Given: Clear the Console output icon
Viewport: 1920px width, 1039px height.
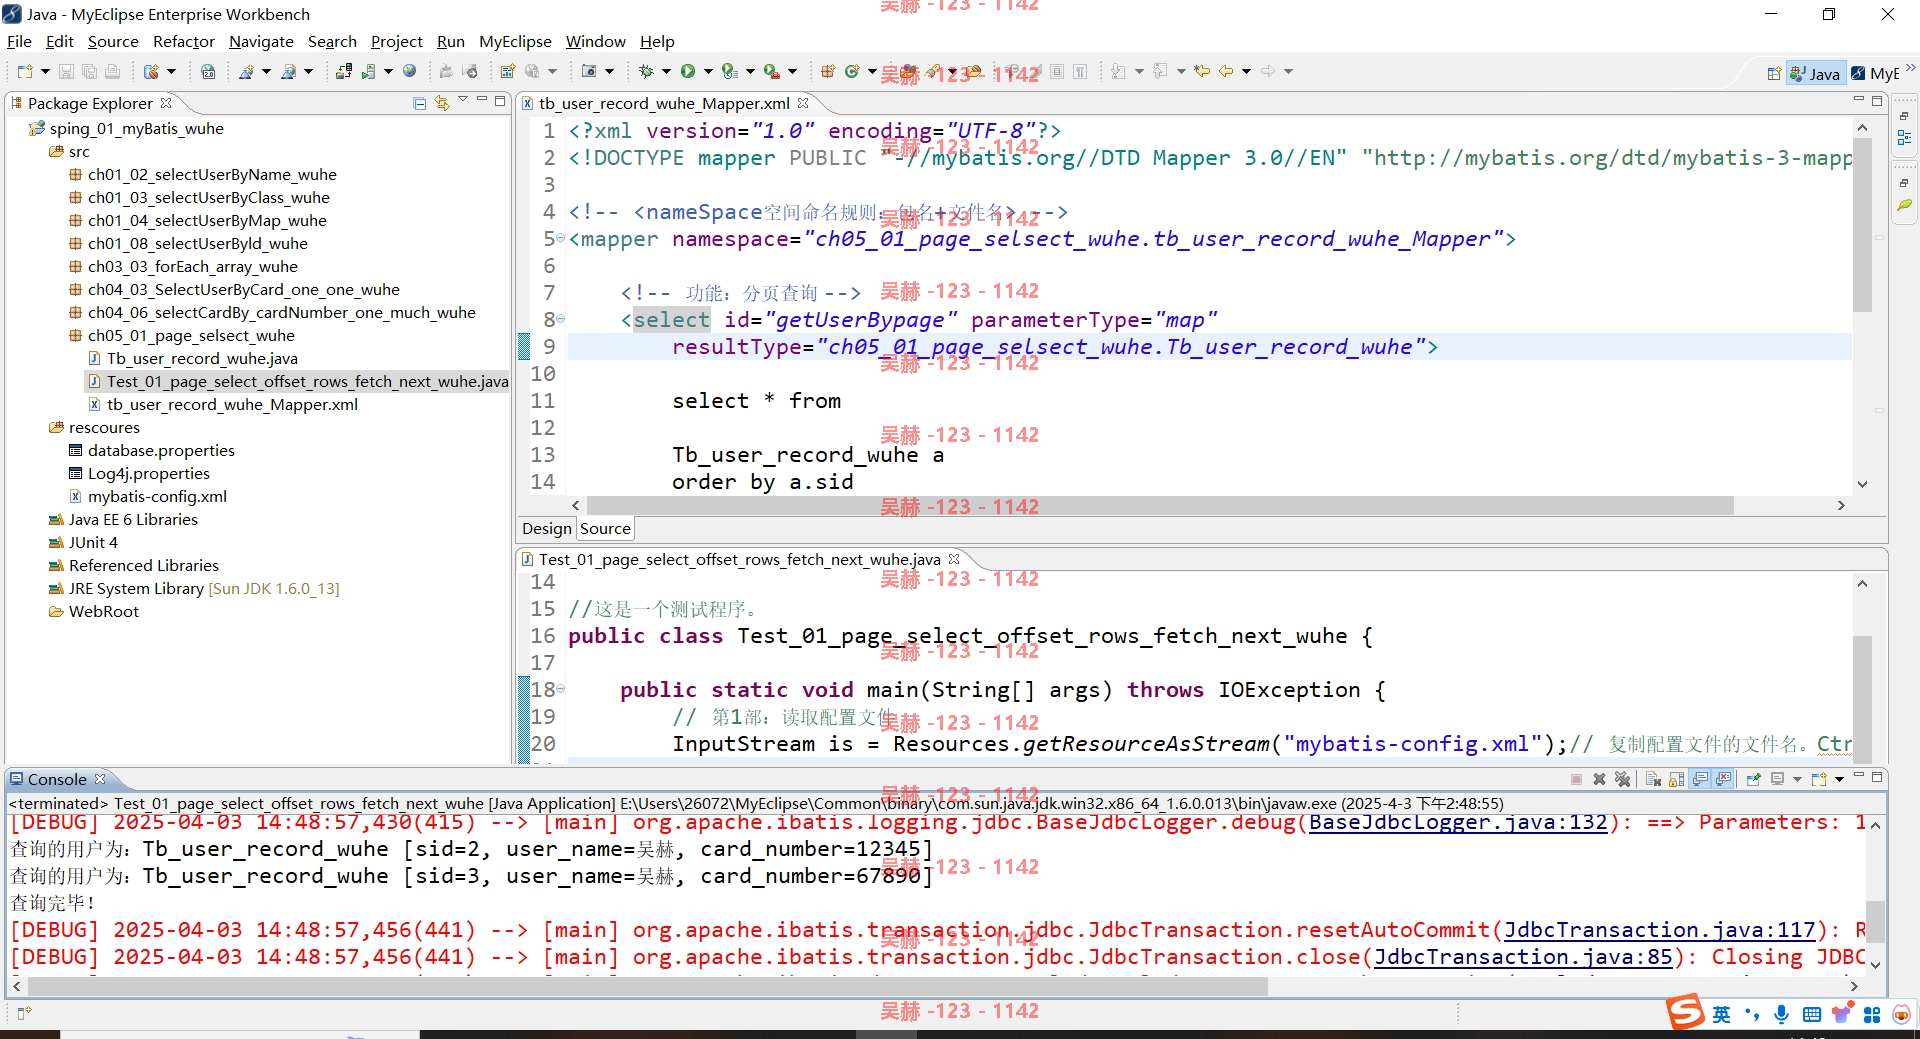Looking at the screenshot, I should click(1653, 779).
